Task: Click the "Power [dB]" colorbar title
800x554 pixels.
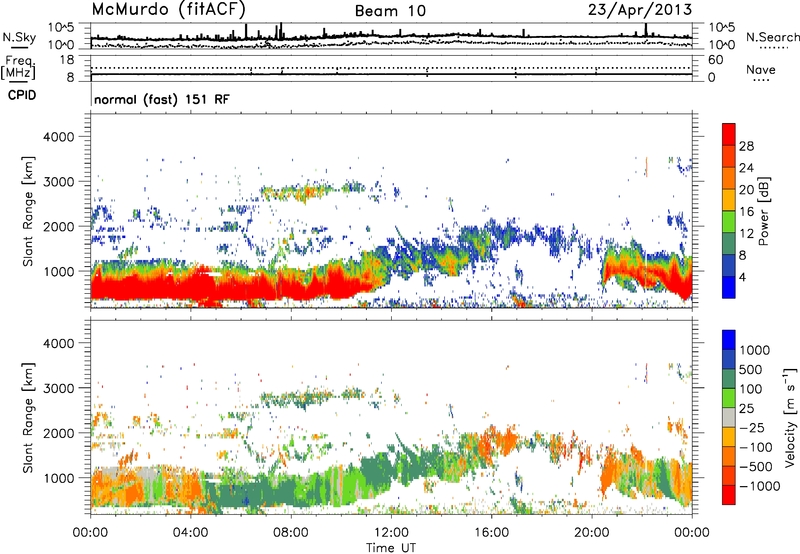Action: (764, 211)
